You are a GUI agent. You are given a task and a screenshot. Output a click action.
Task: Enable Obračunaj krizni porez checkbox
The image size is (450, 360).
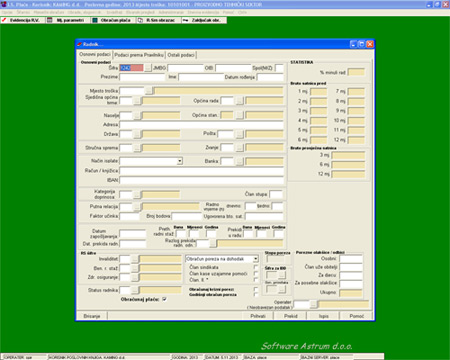[x=256, y=289]
